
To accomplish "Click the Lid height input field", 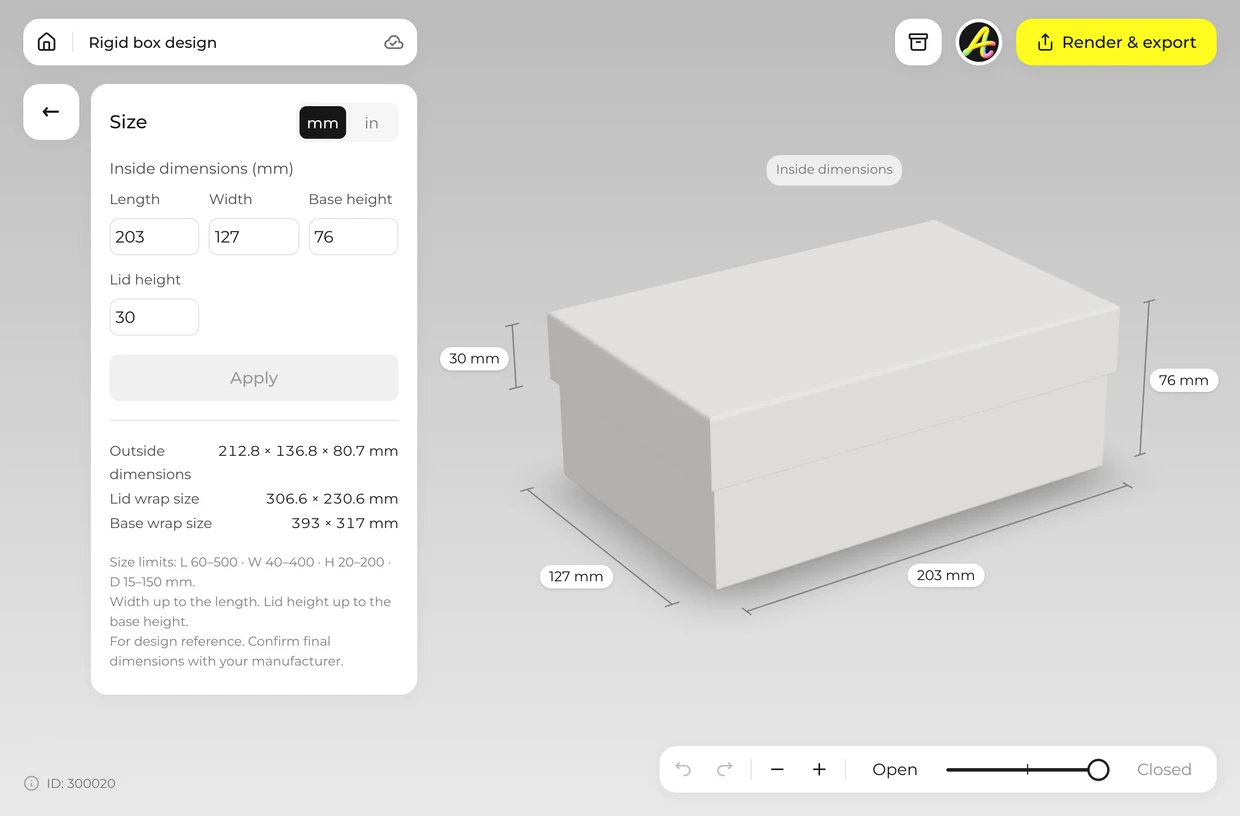I will tap(154, 317).
